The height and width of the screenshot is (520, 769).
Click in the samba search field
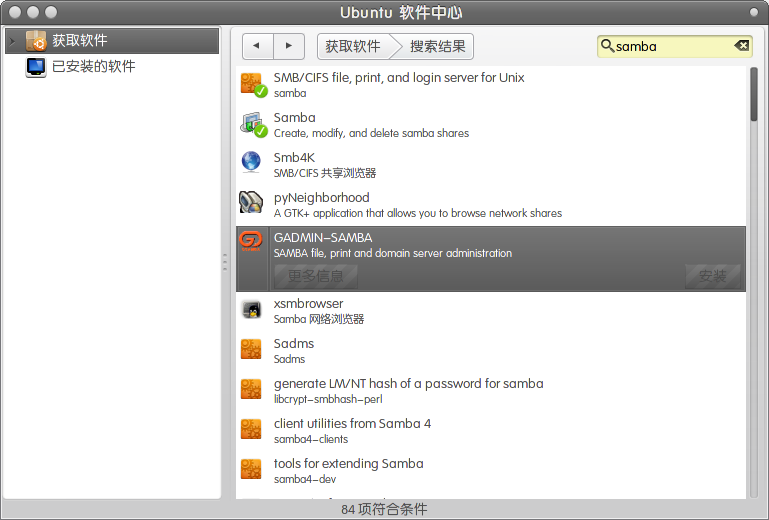[674, 46]
